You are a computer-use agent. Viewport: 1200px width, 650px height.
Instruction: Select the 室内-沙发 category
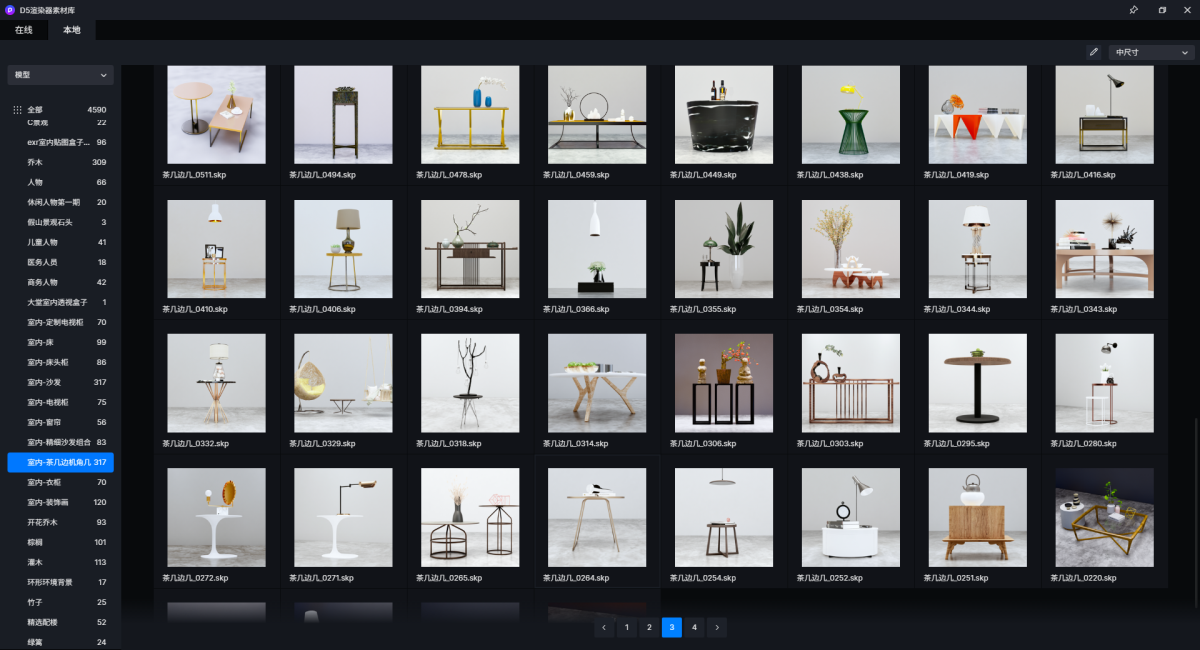61,382
